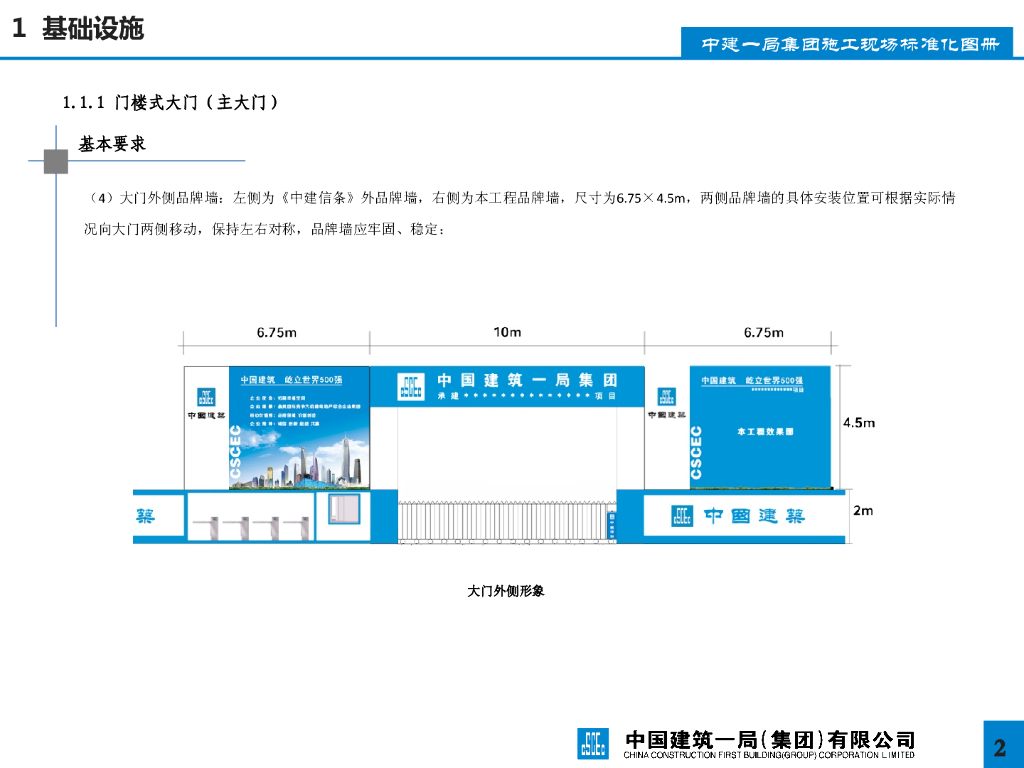Image resolution: width=1024 pixels, height=768 pixels.
Task: Click the 大门外侧形象 caption
Action: [x=506, y=591]
